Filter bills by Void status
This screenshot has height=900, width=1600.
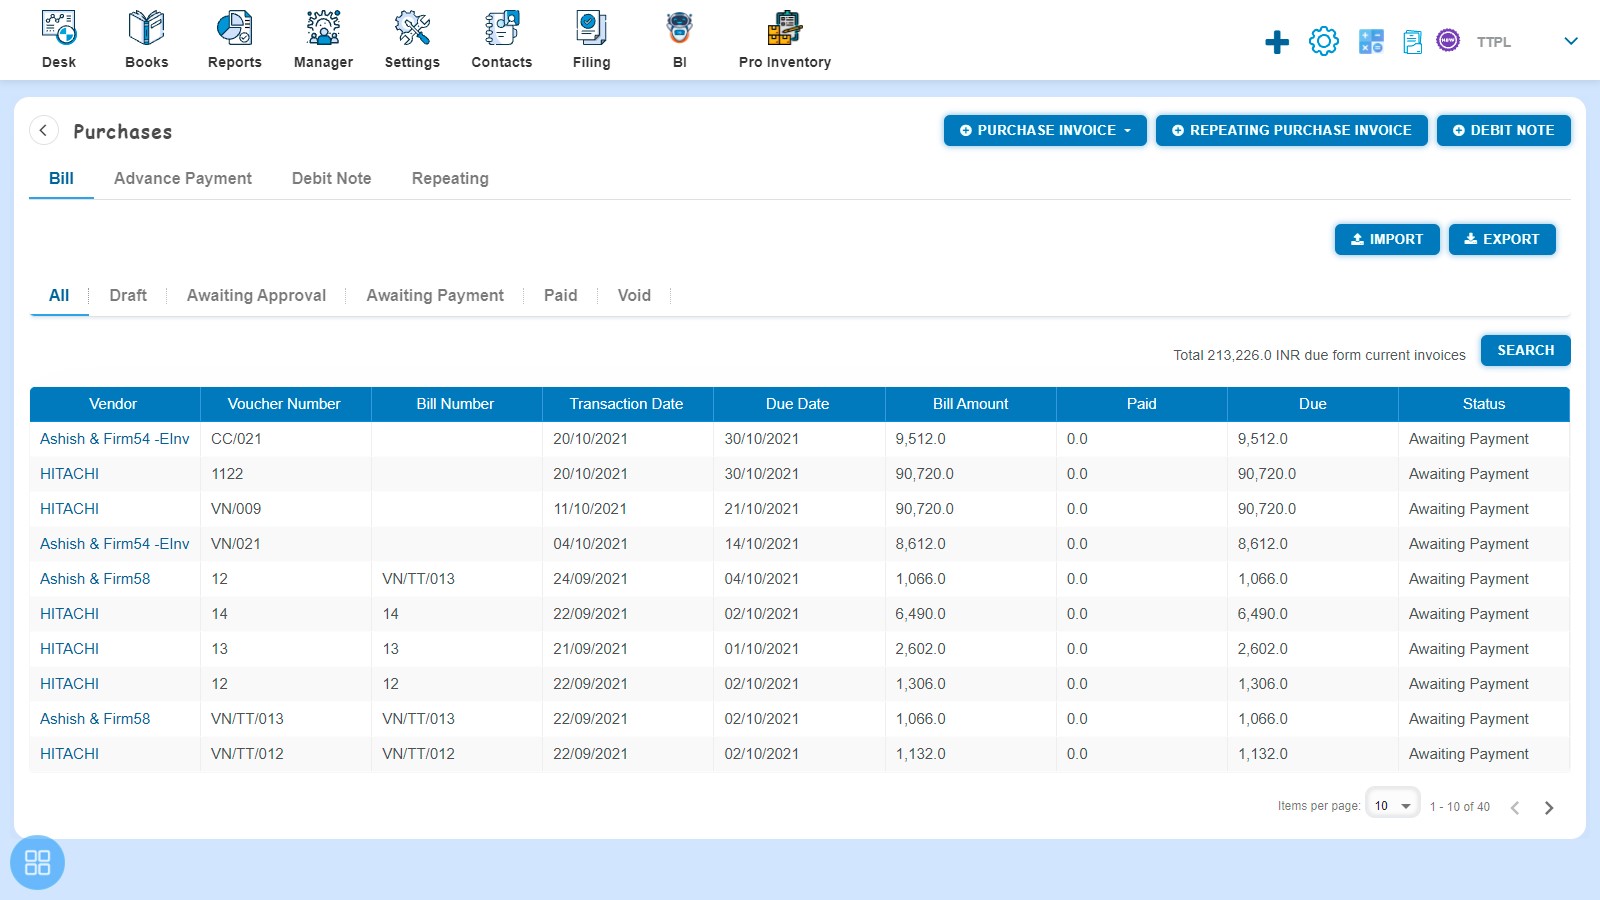[634, 295]
